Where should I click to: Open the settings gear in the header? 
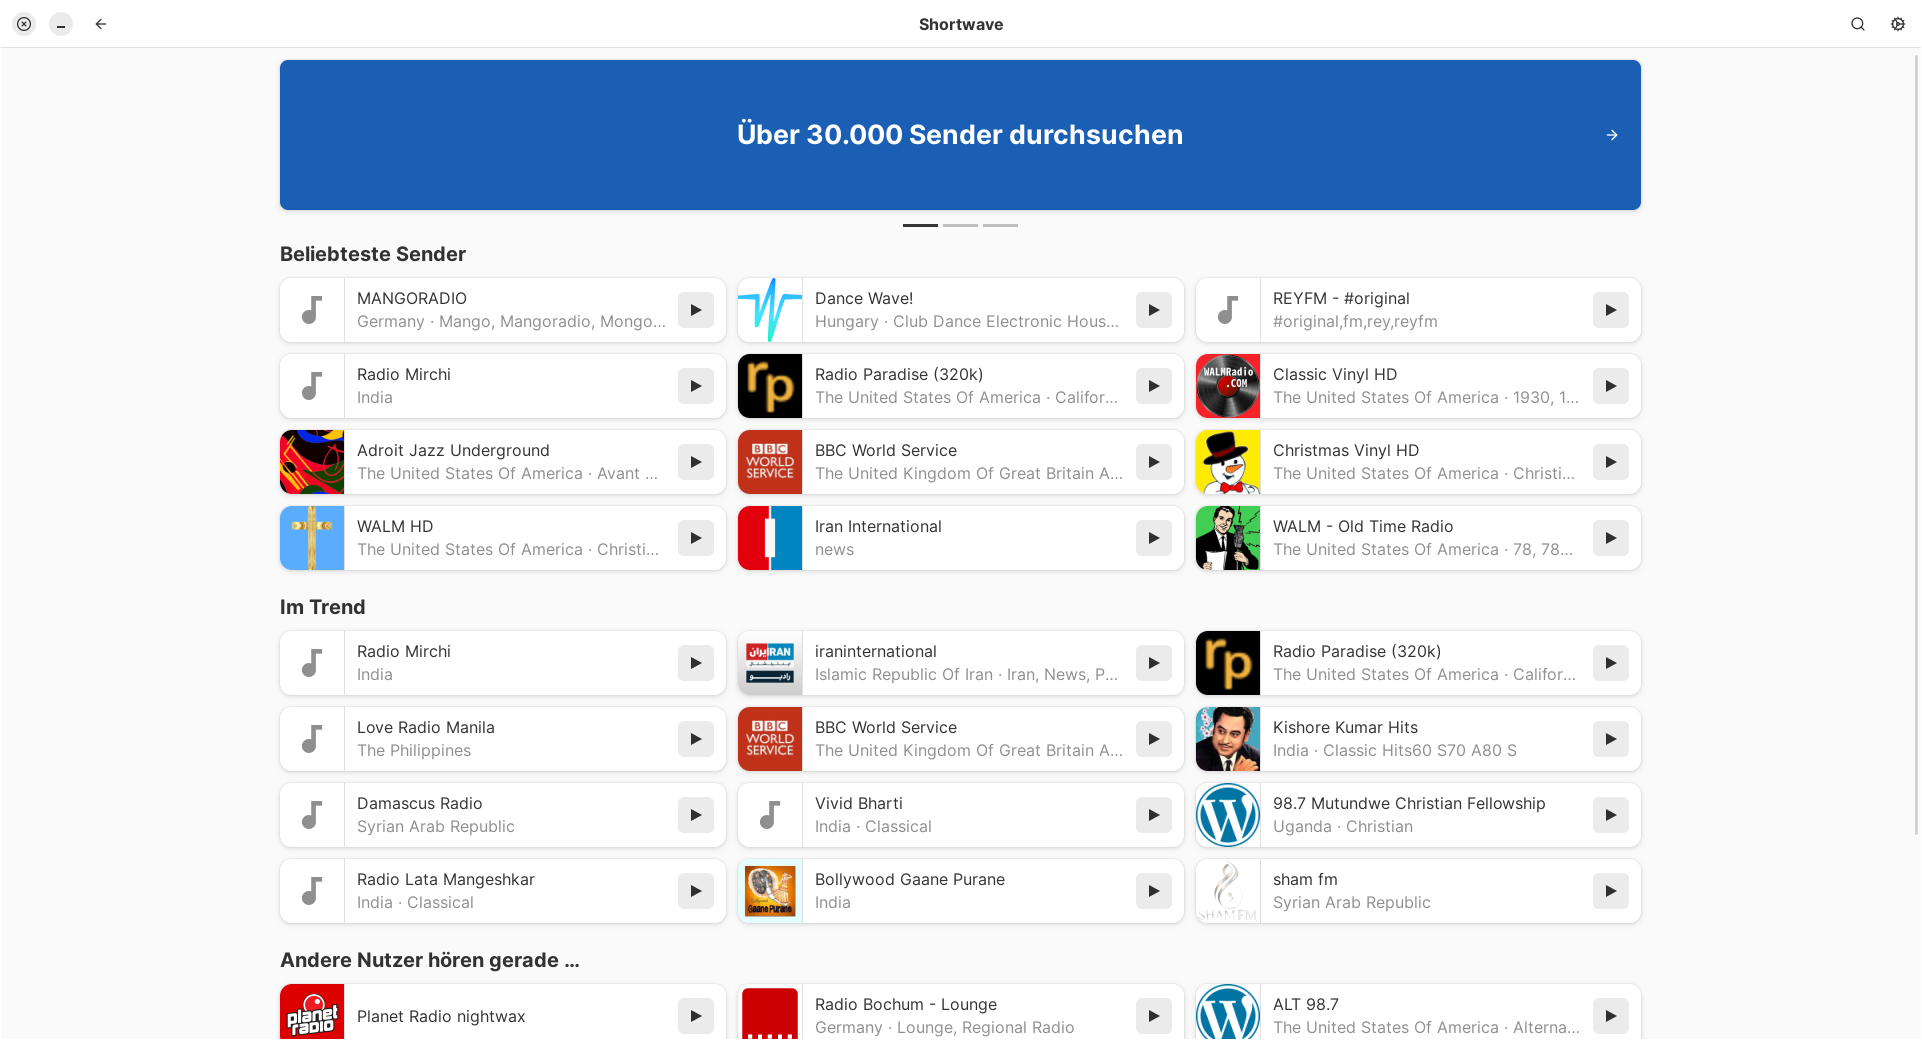coord(1898,24)
